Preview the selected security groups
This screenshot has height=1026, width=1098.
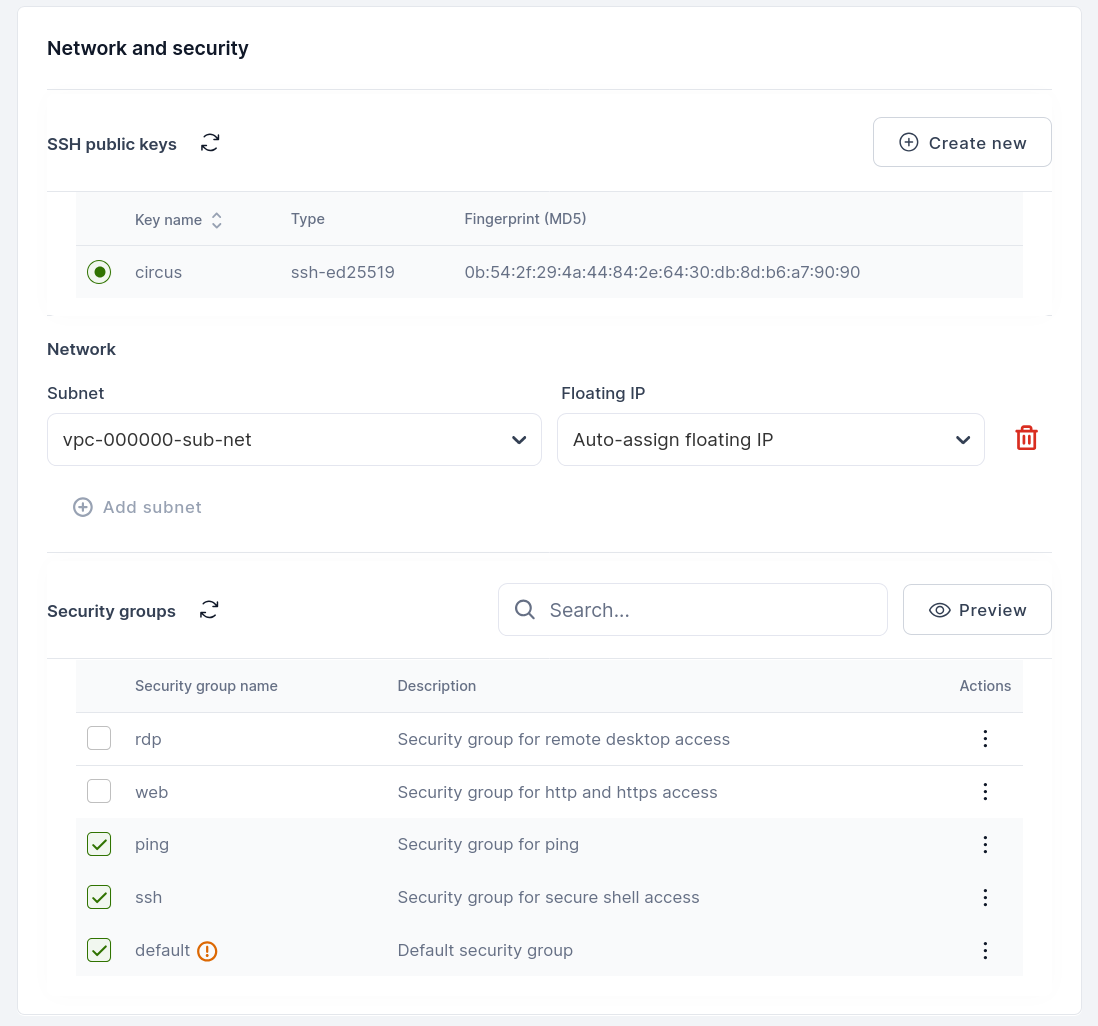click(x=976, y=610)
